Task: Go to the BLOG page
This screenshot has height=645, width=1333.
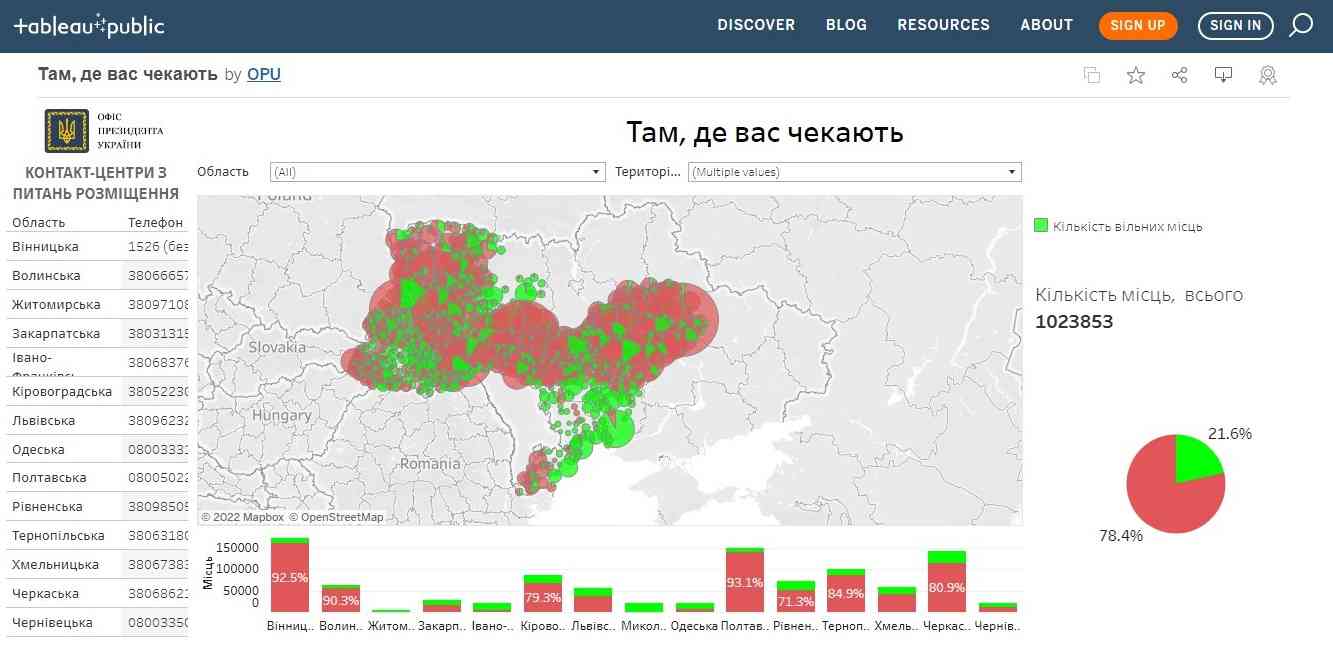Action: 846,26
